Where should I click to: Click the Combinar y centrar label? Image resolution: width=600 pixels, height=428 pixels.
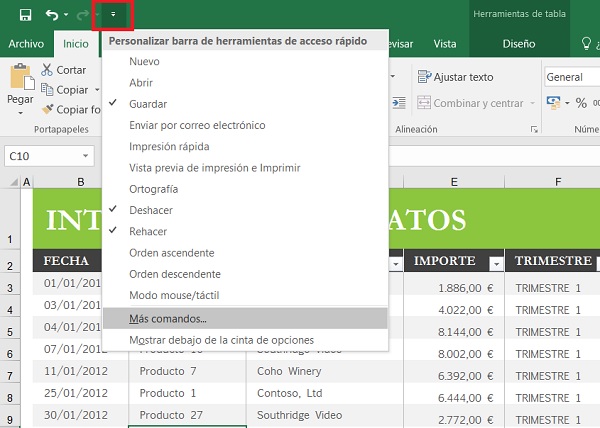pyautogui.click(x=478, y=103)
